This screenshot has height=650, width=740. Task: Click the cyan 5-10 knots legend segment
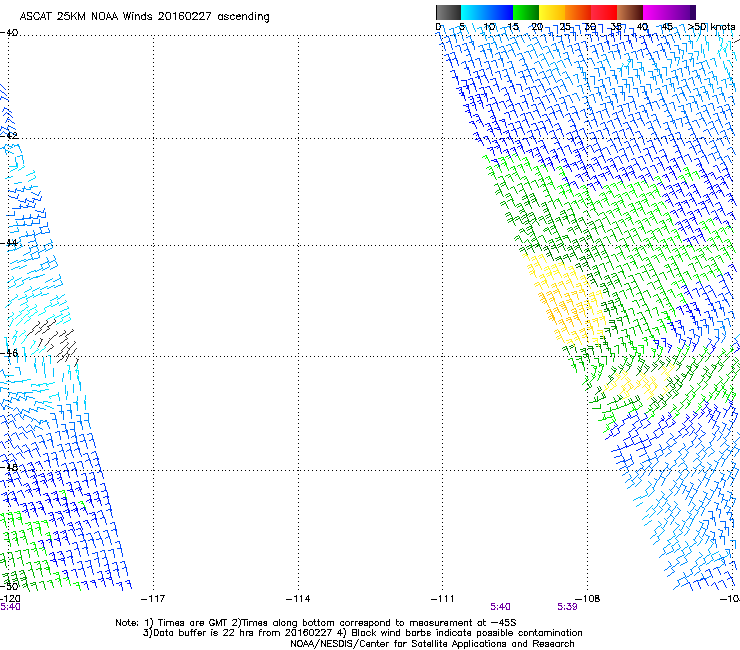pos(474,12)
